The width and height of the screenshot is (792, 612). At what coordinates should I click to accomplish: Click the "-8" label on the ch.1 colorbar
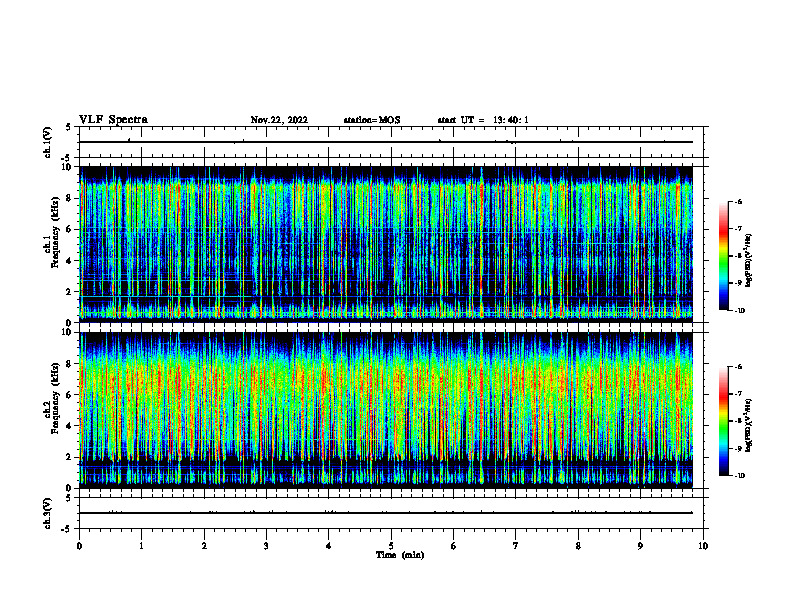coord(737,256)
